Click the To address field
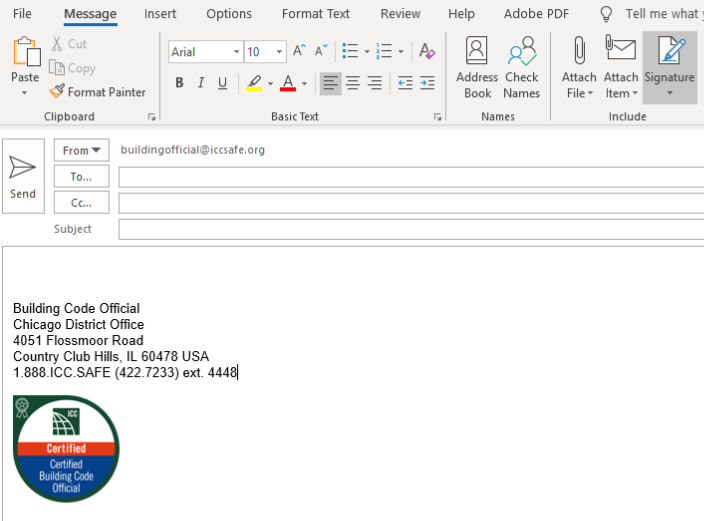 pos(411,177)
